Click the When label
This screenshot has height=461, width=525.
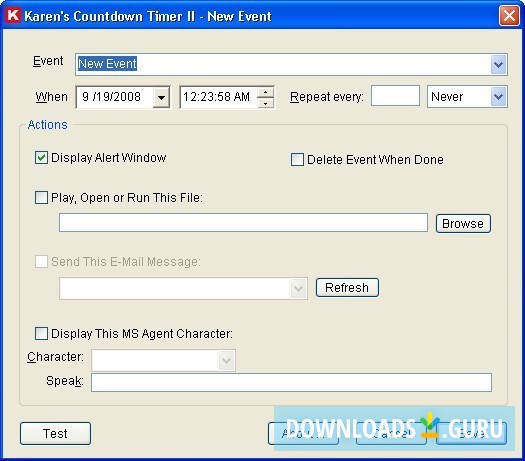(51, 97)
